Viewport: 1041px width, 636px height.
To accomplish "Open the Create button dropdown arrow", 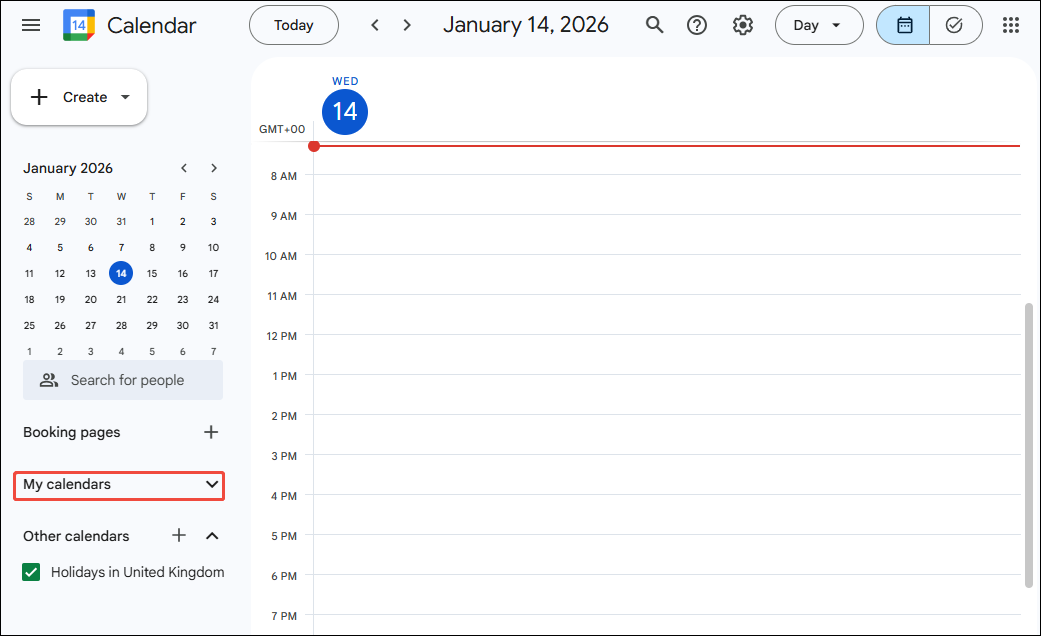I will click(x=124, y=97).
